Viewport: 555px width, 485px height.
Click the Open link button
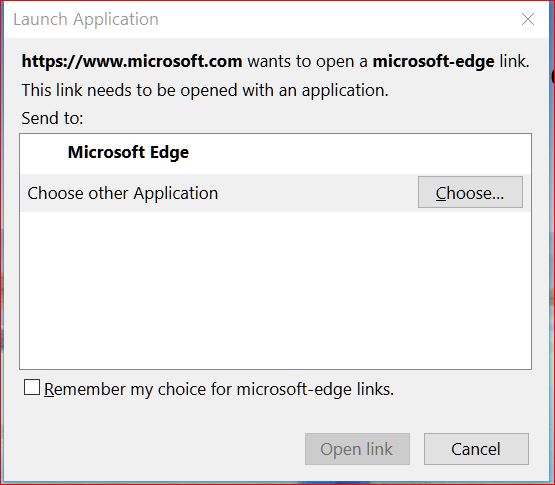(357, 449)
